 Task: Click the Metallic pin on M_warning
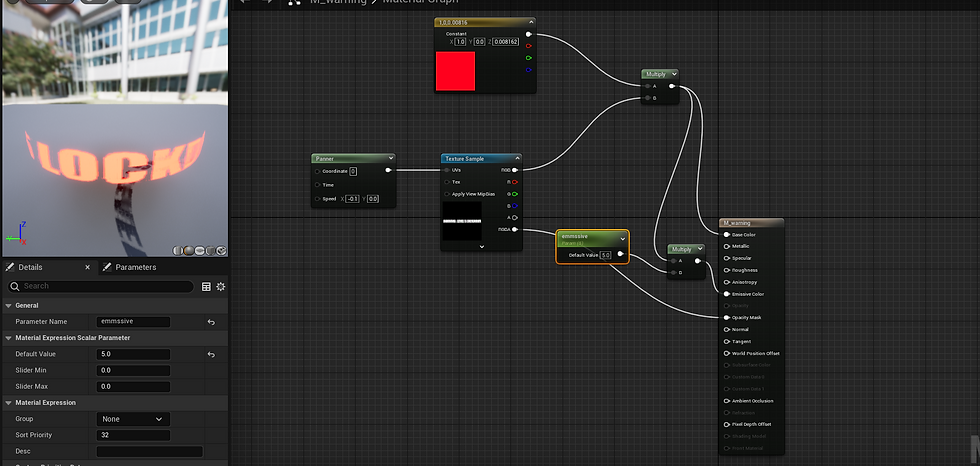pyautogui.click(x=726, y=246)
